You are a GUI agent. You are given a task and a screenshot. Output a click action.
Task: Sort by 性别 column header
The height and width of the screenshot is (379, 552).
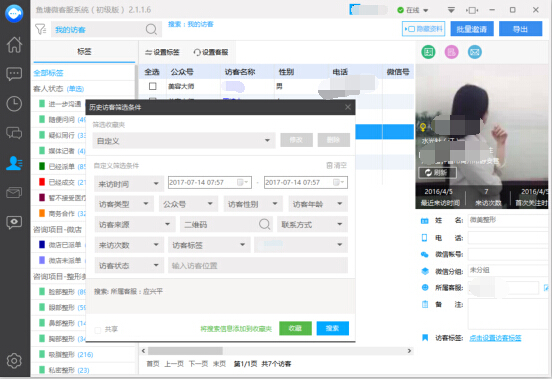coord(286,72)
